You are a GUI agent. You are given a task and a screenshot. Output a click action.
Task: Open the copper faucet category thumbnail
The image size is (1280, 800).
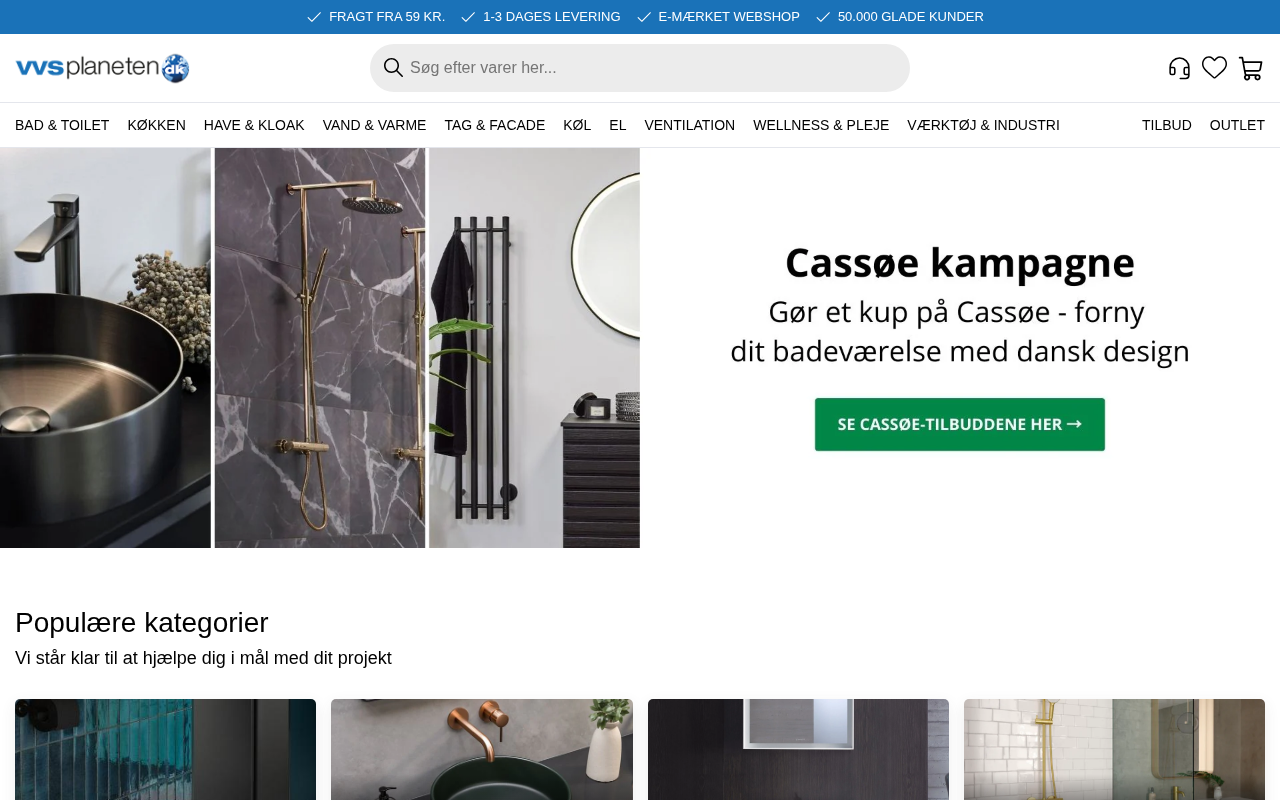coord(482,749)
